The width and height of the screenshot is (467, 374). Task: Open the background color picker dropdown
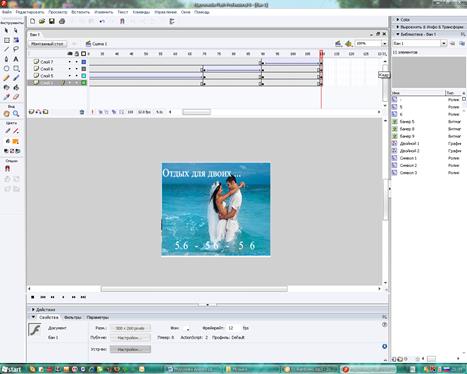point(187,329)
